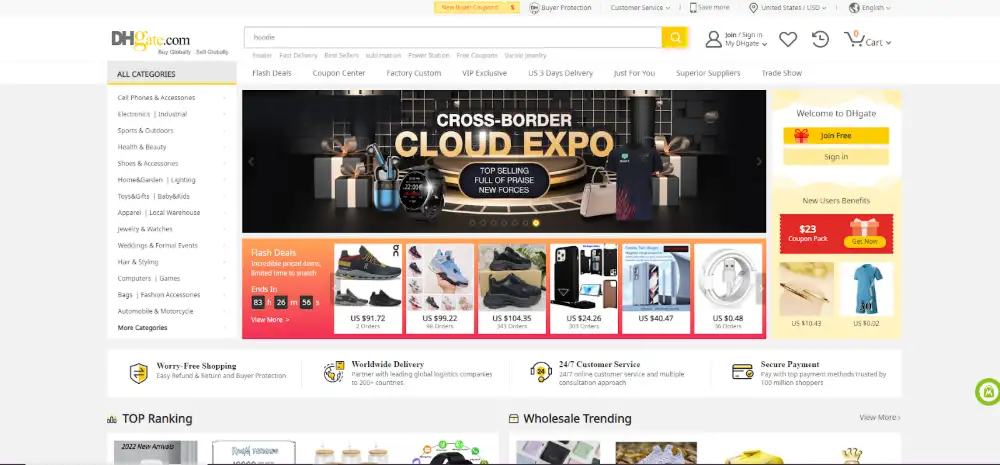
Task: Open US 3 Days Delivery tab
Action: pos(560,73)
